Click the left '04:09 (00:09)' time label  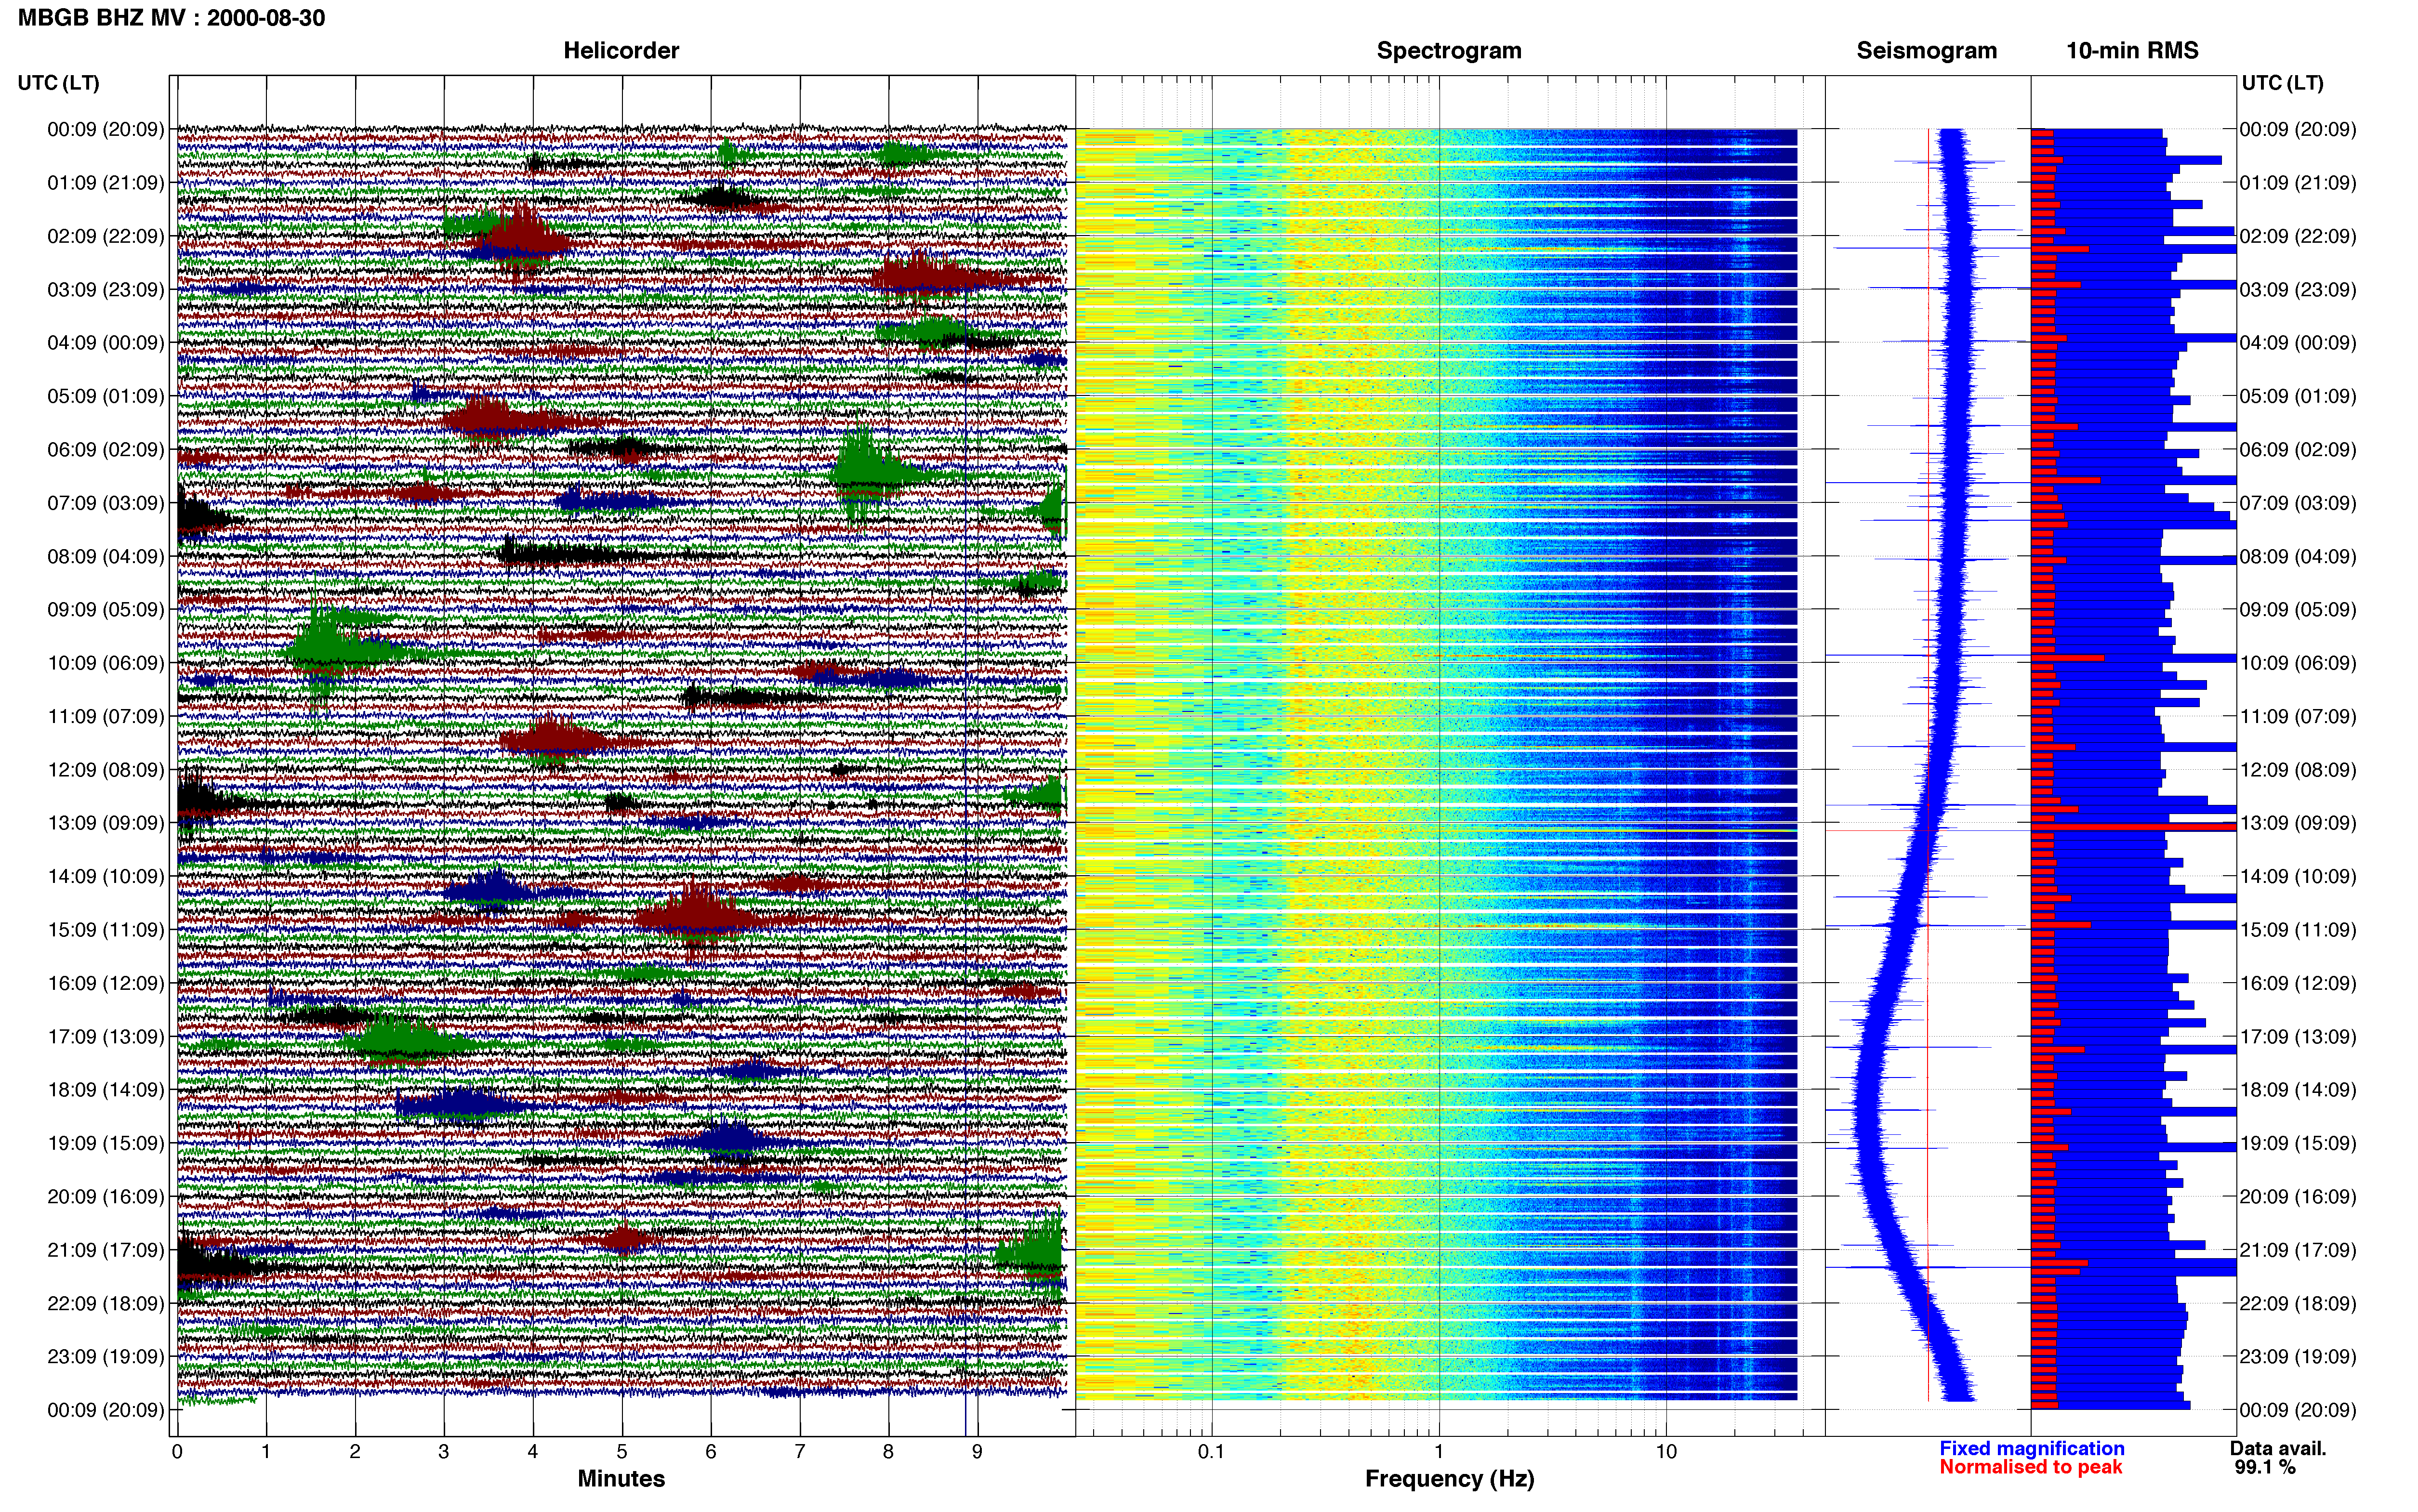click(x=105, y=343)
